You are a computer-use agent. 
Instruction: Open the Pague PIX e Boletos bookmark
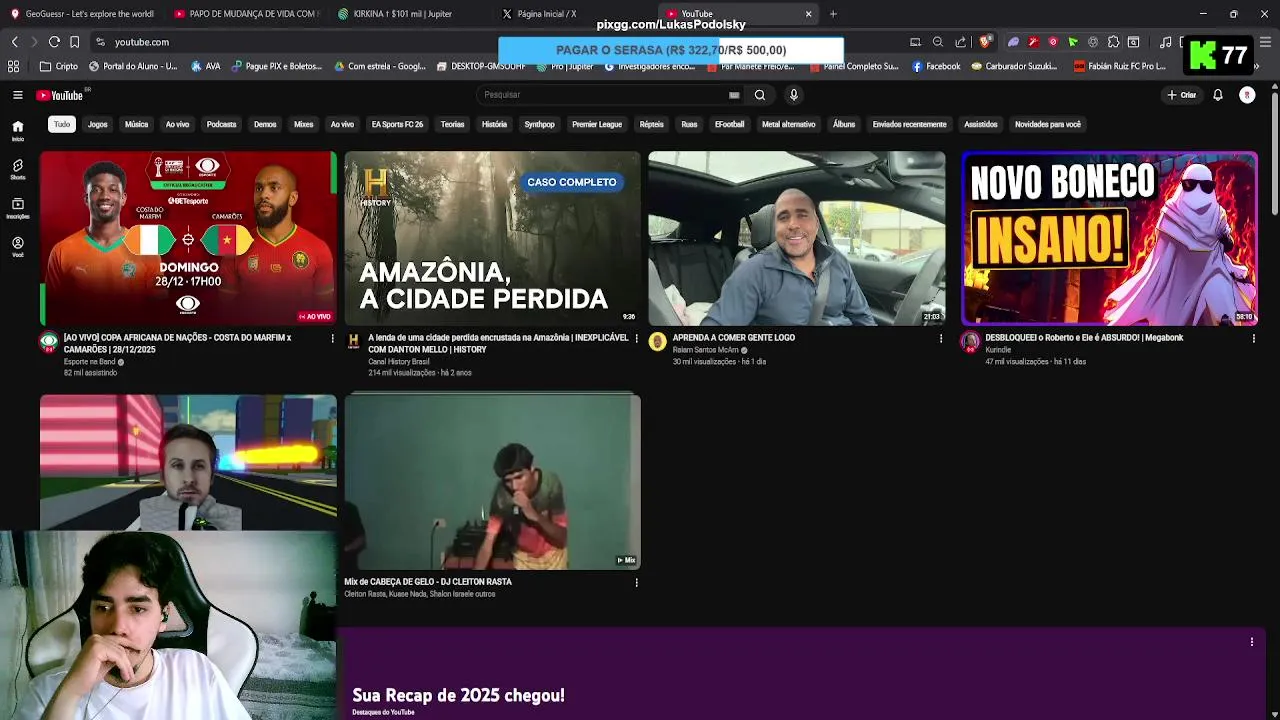[277, 66]
